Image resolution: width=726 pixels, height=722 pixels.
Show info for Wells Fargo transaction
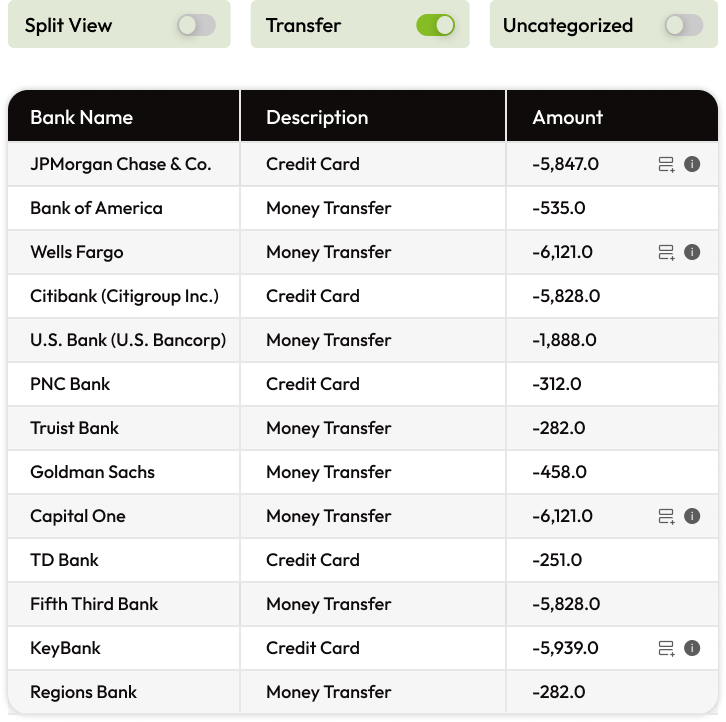tap(692, 252)
